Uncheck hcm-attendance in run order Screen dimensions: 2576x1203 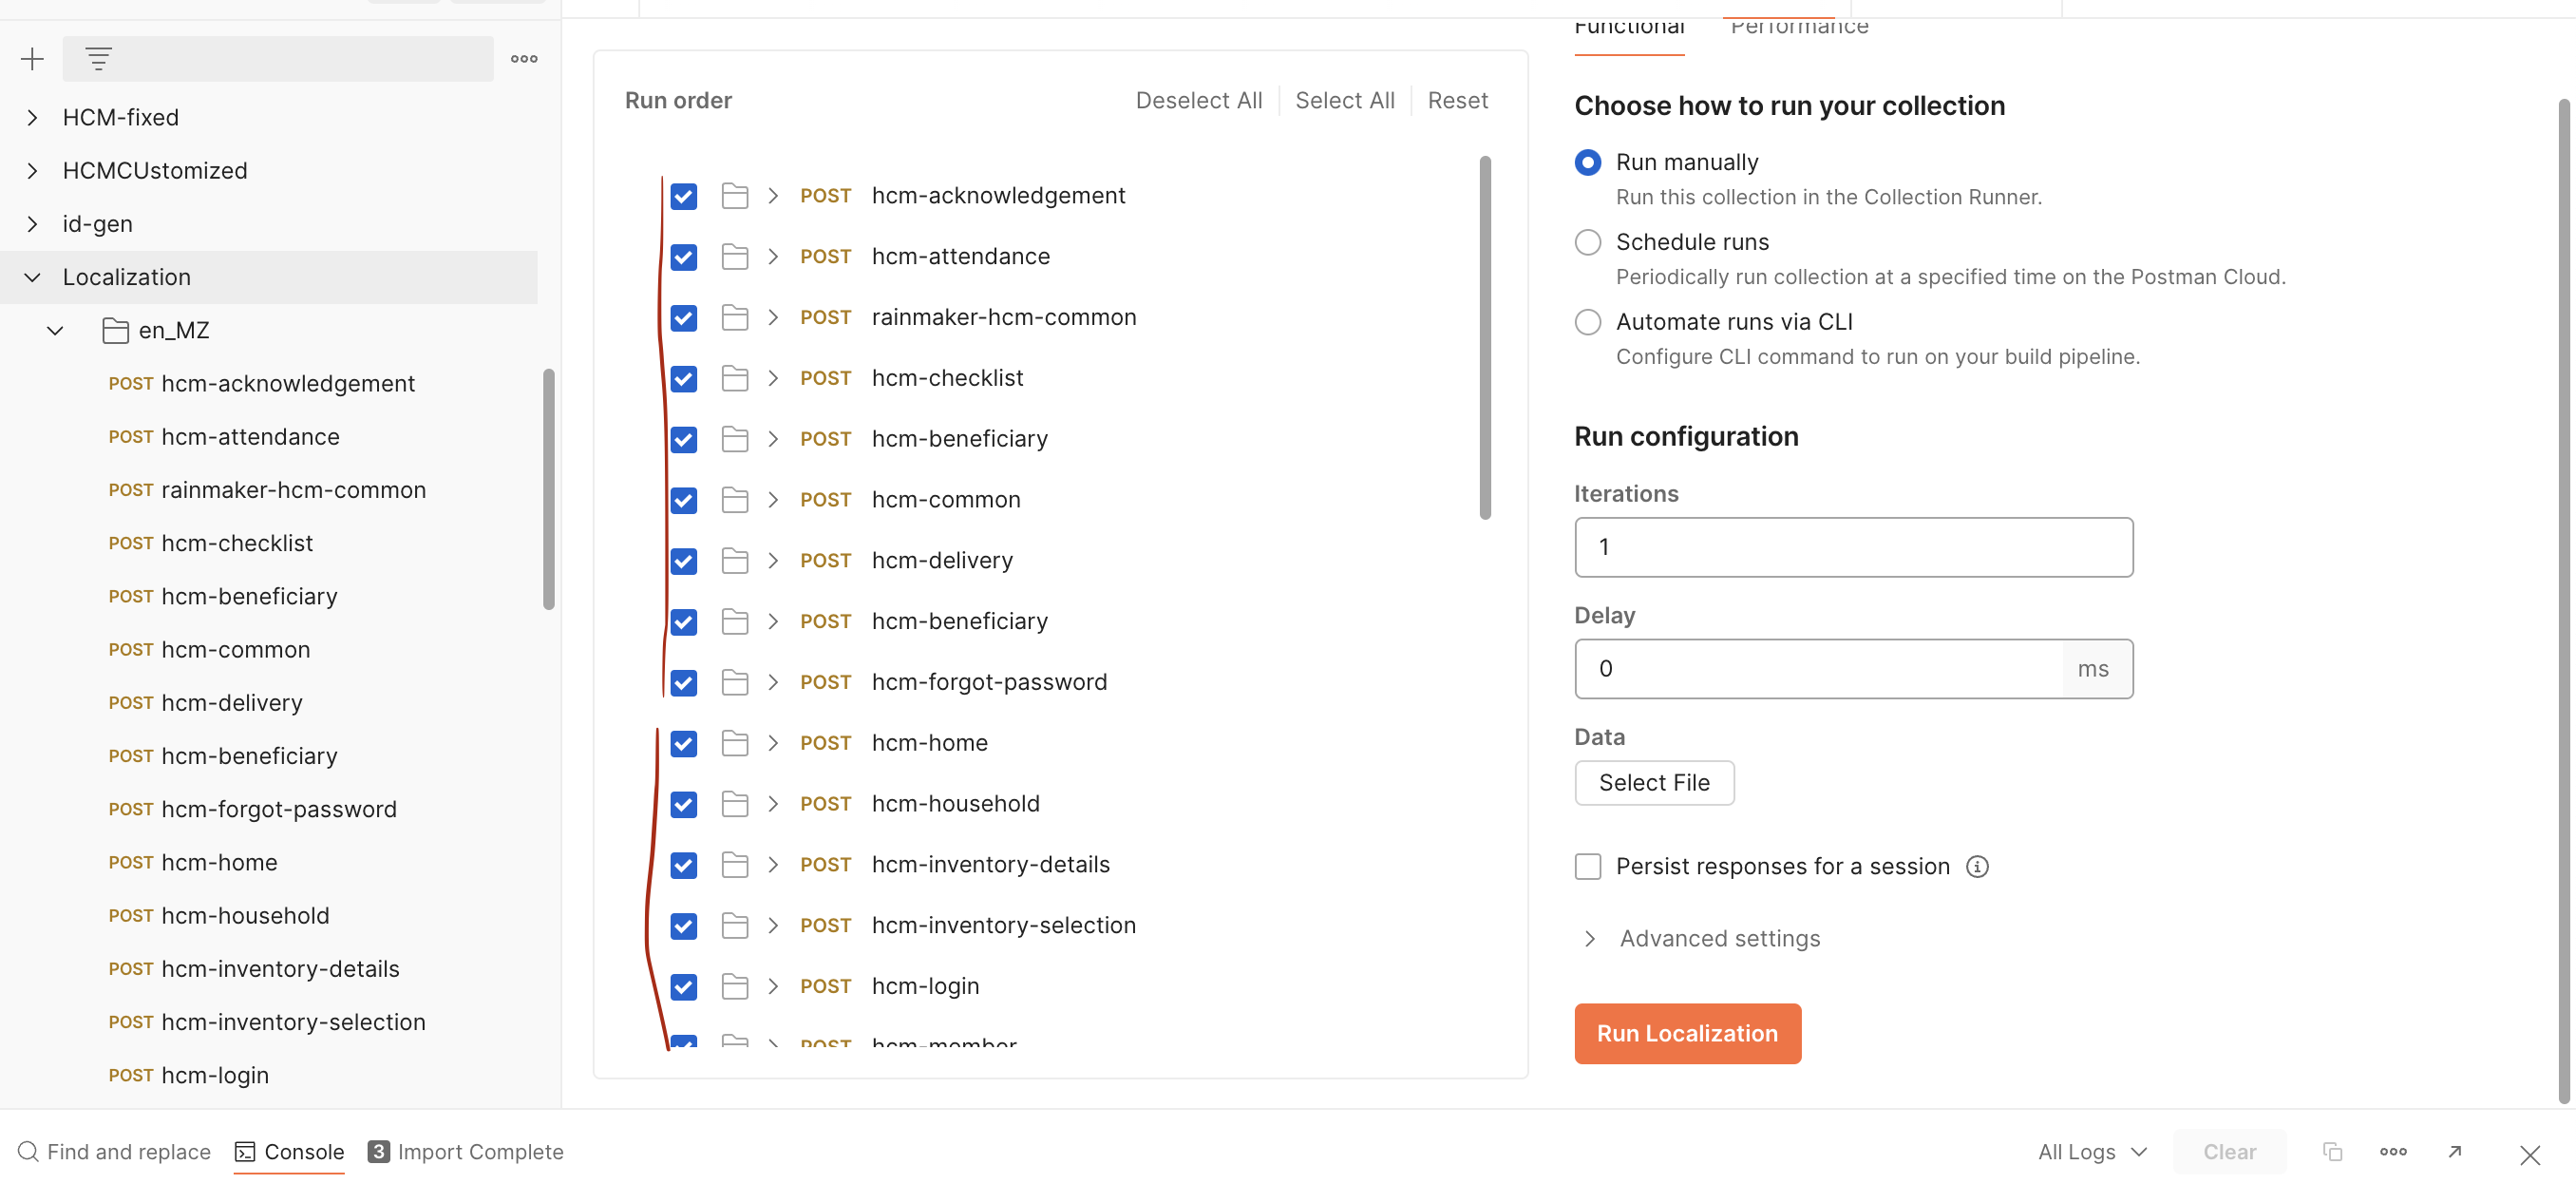pyautogui.click(x=684, y=258)
